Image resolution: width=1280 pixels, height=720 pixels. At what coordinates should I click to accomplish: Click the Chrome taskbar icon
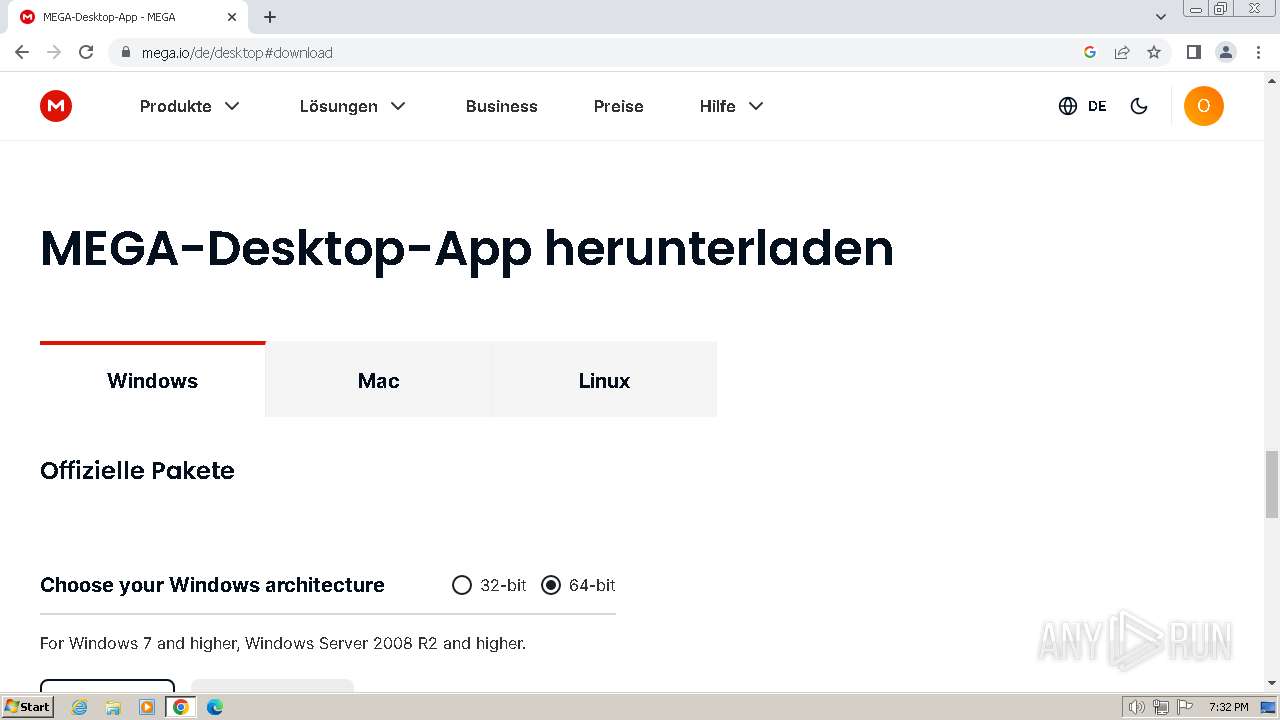(x=181, y=707)
